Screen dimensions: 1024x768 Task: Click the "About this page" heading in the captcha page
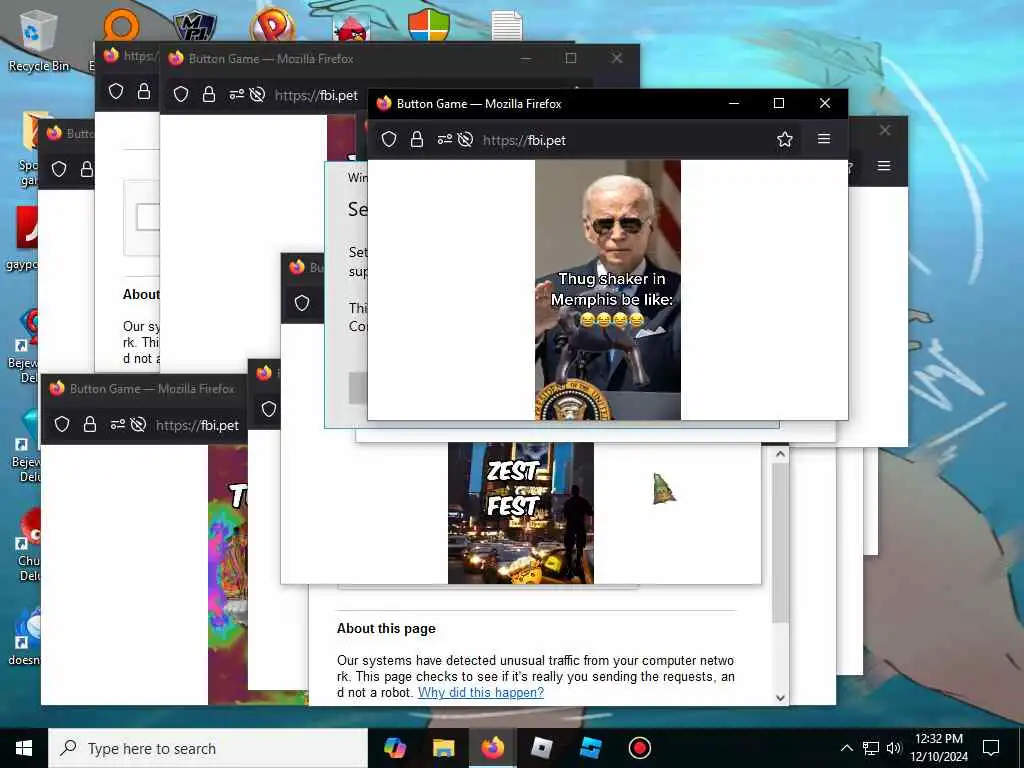tap(386, 628)
